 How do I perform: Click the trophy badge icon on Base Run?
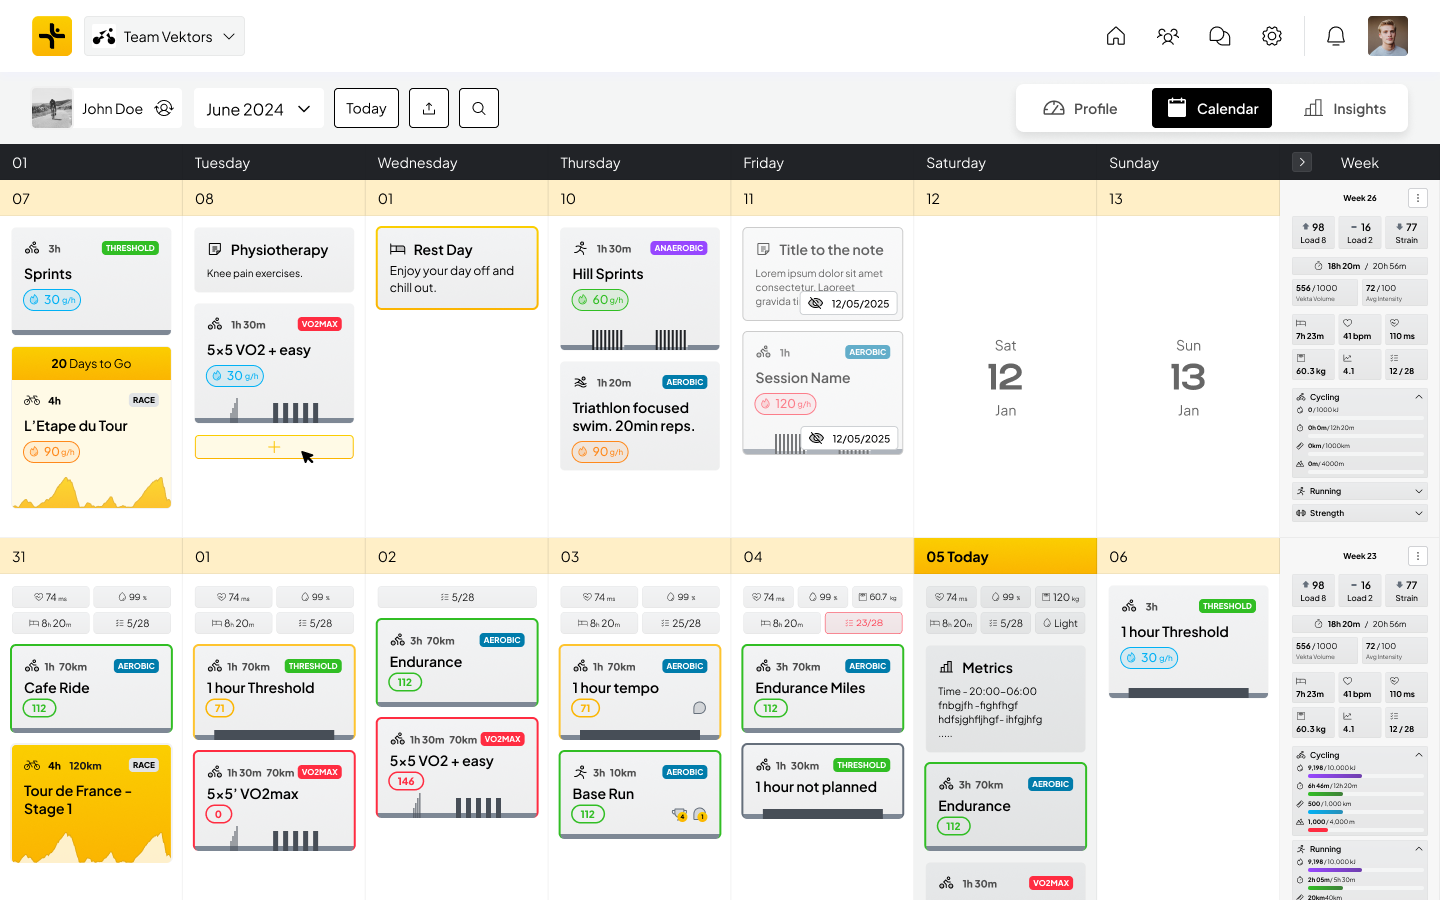coord(680,814)
